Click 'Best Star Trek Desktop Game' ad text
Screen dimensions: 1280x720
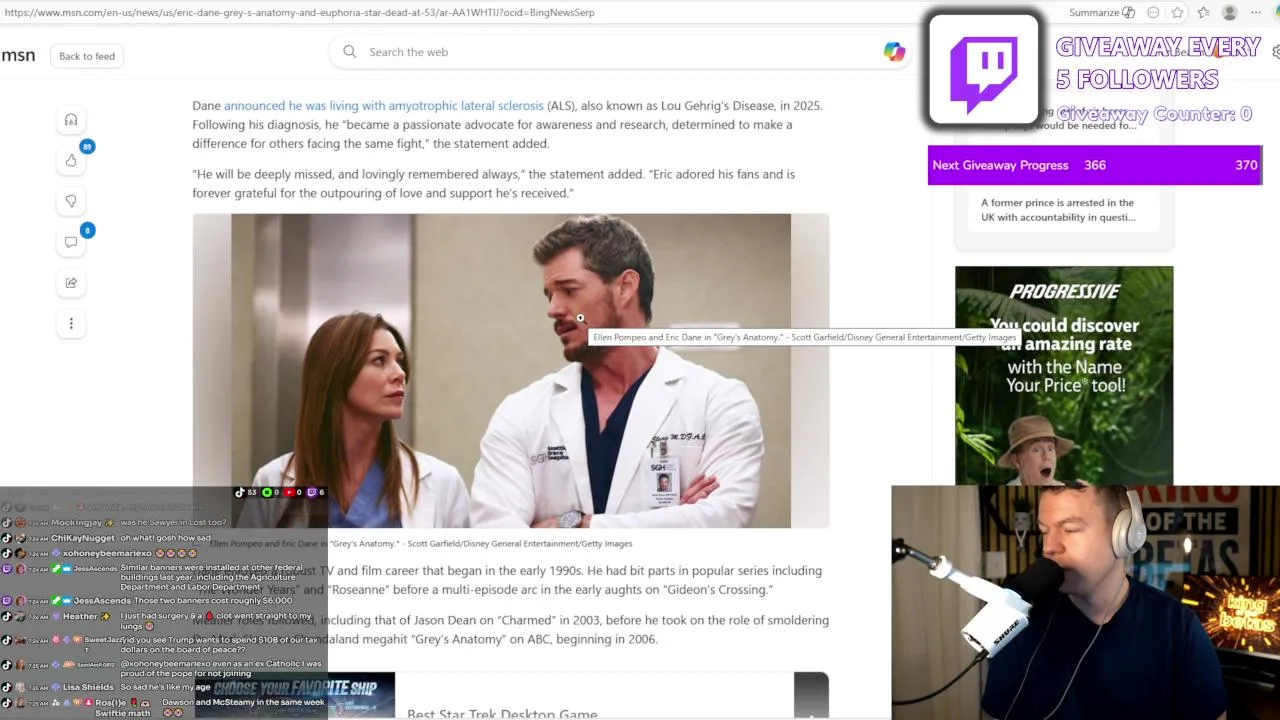tap(502, 713)
